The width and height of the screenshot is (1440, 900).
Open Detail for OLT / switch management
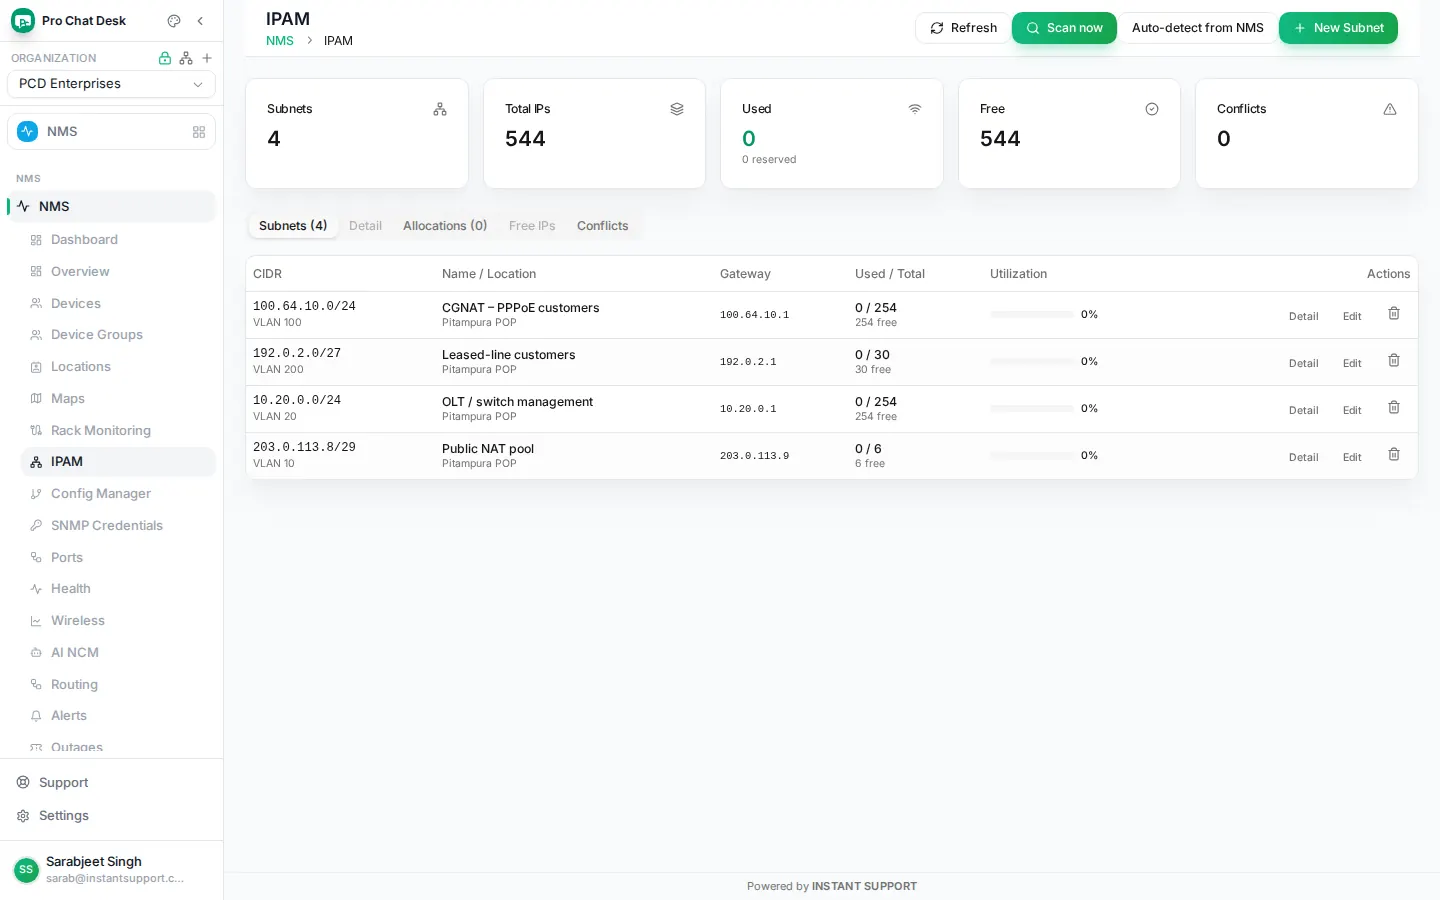coord(1303,410)
